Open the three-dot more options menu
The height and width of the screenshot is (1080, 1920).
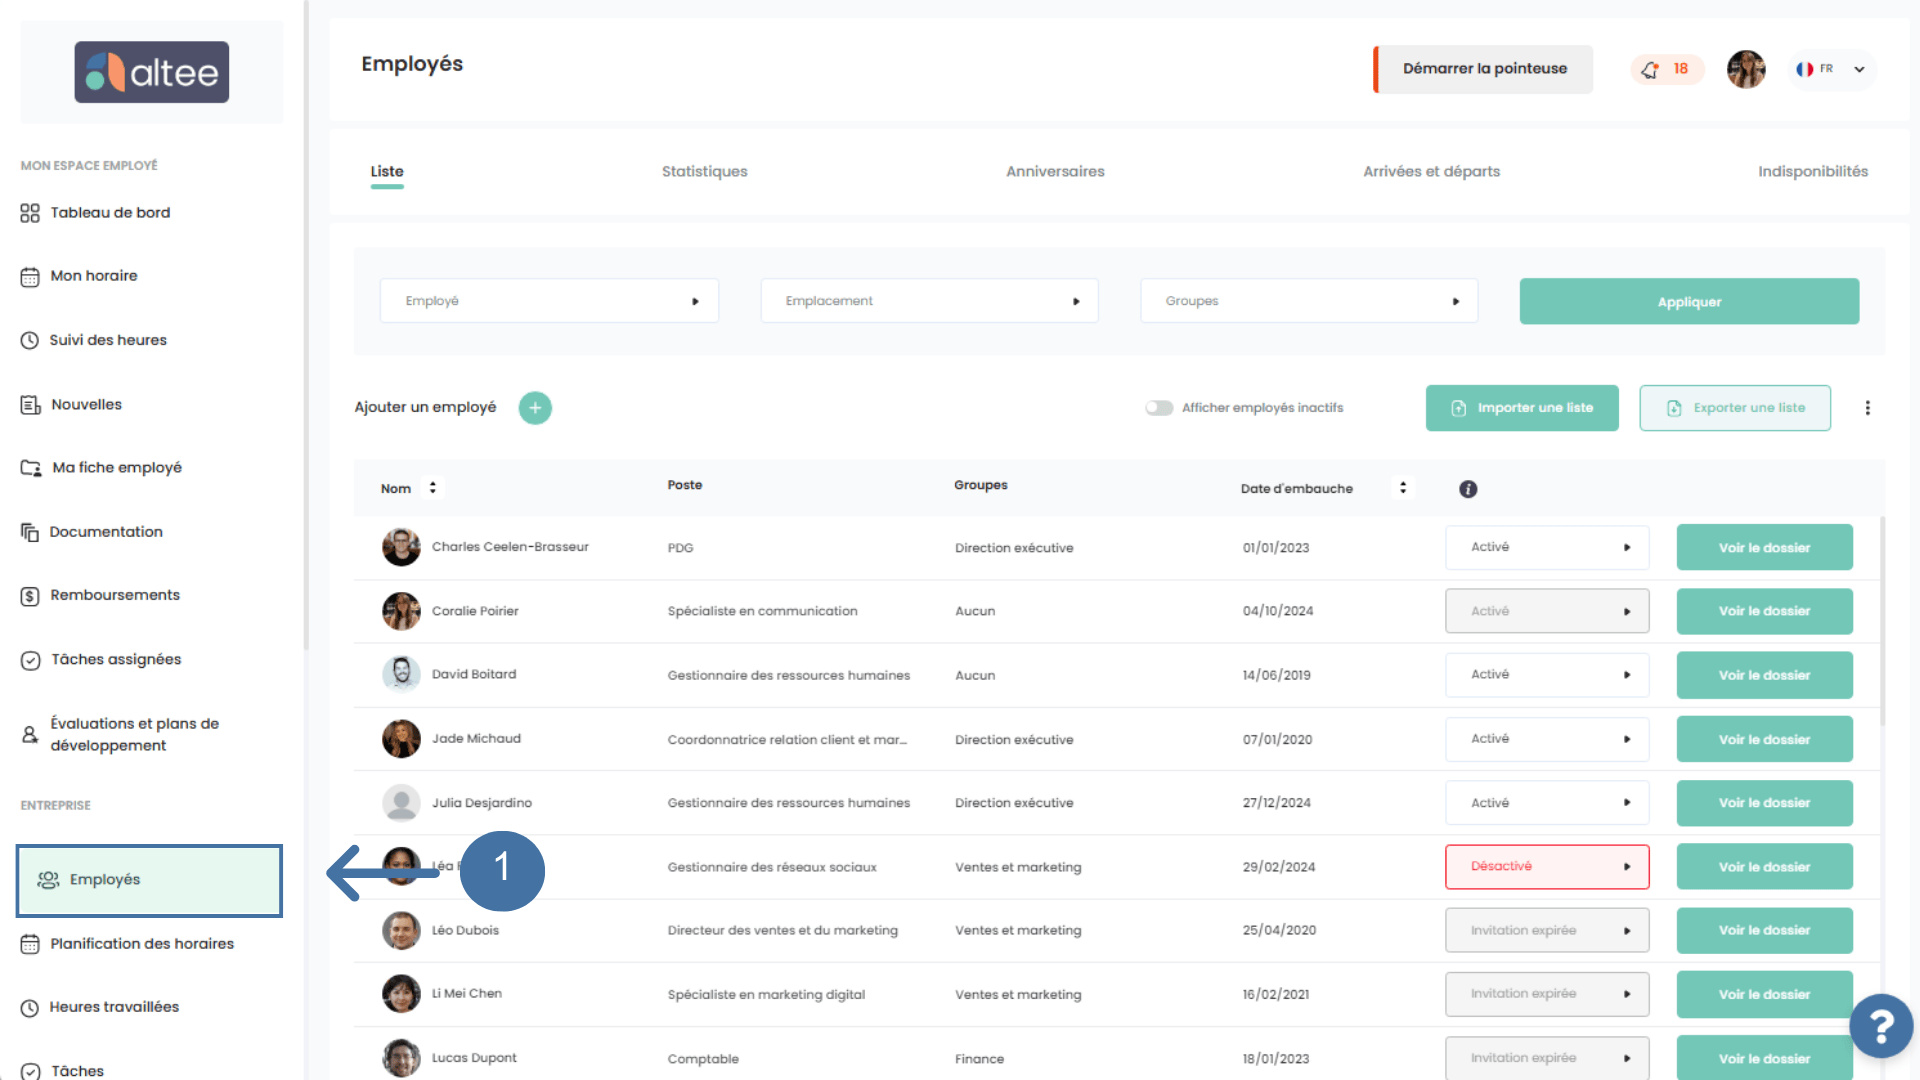point(1867,408)
